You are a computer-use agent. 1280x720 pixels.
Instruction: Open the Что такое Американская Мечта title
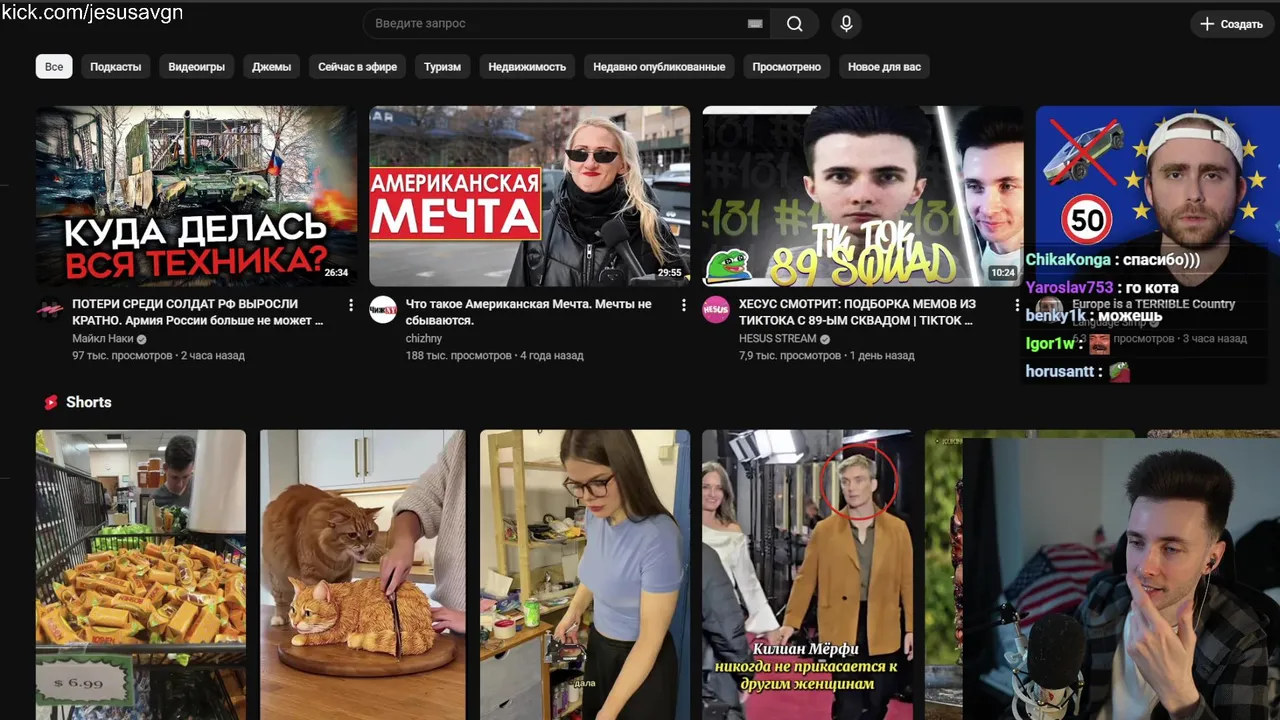tap(529, 312)
